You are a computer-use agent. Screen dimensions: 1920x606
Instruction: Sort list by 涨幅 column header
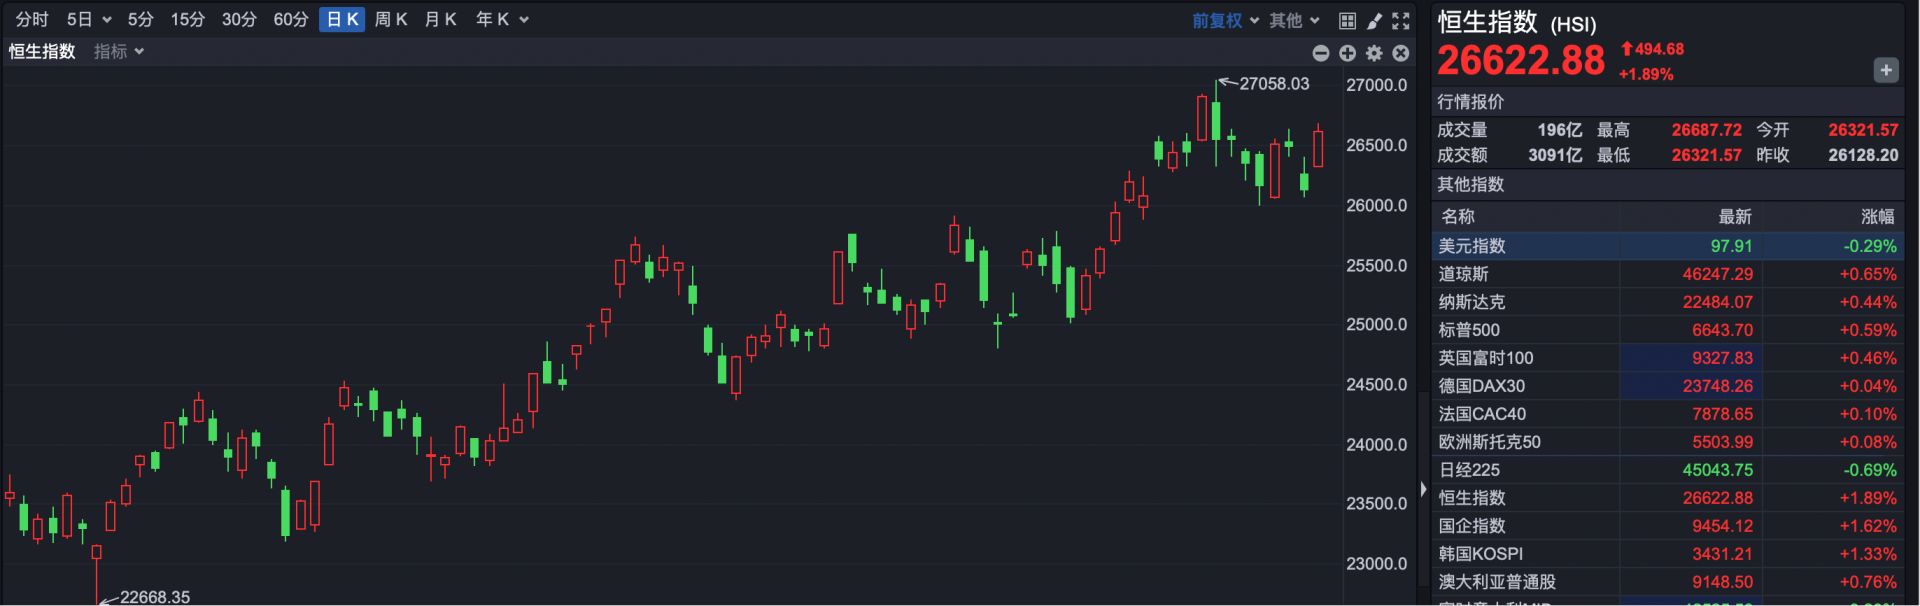(1877, 216)
